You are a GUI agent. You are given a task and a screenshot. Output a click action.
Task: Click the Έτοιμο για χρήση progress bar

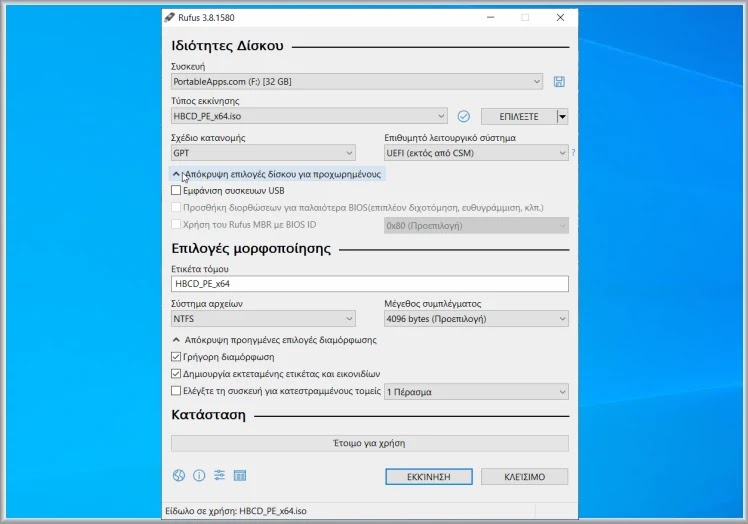click(x=370, y=443)
